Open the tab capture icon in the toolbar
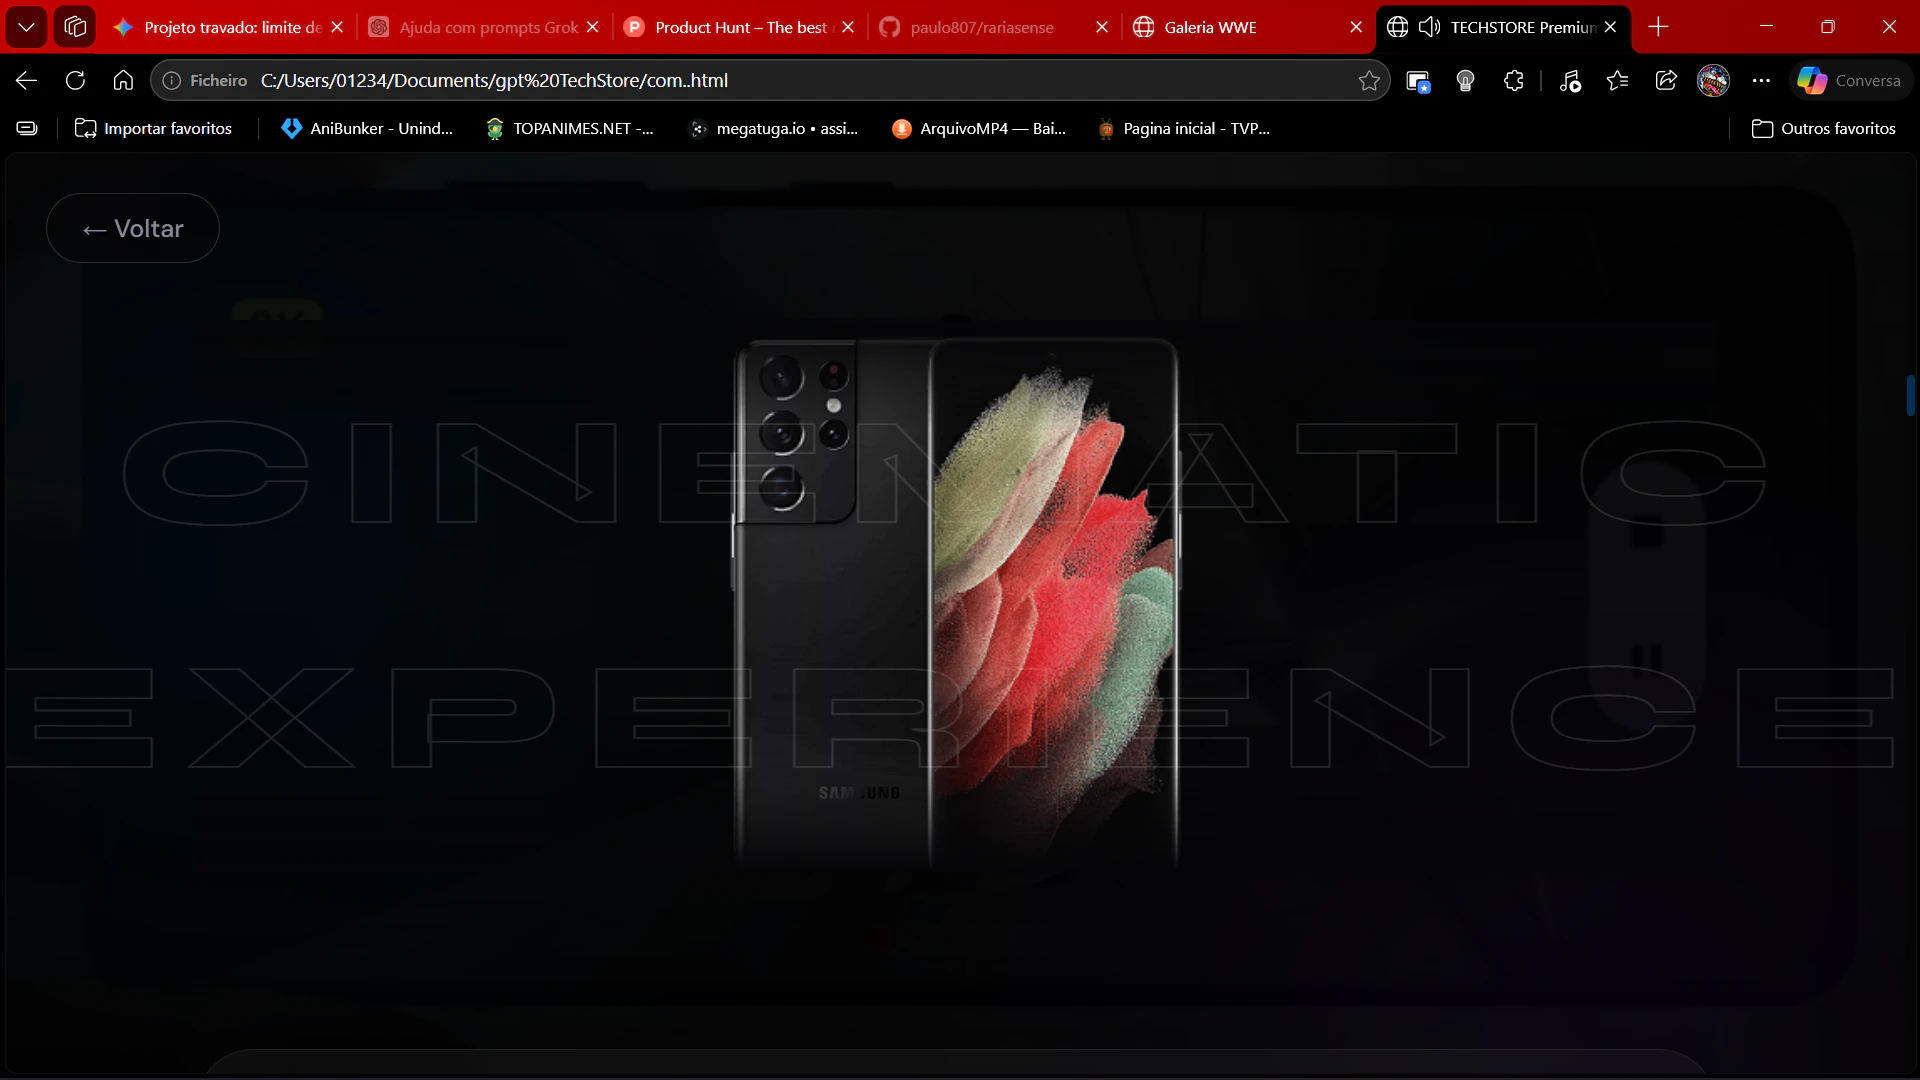Image resolution: width=1920 pixels, height=1080 pixels. click(x=1418, y=81)
